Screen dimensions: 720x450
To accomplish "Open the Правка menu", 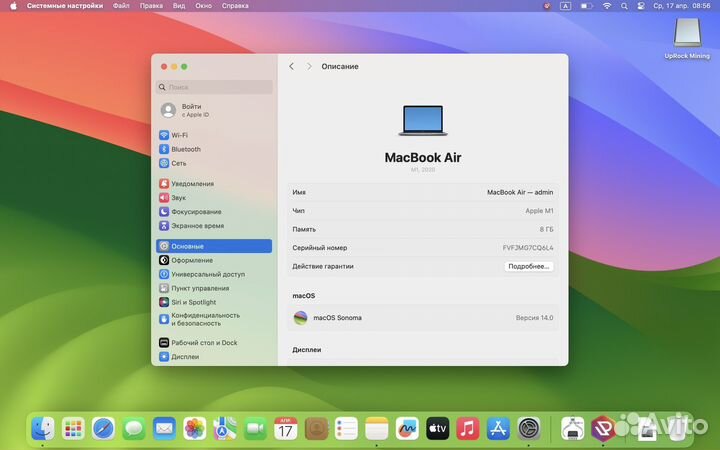I will point(151,6).
